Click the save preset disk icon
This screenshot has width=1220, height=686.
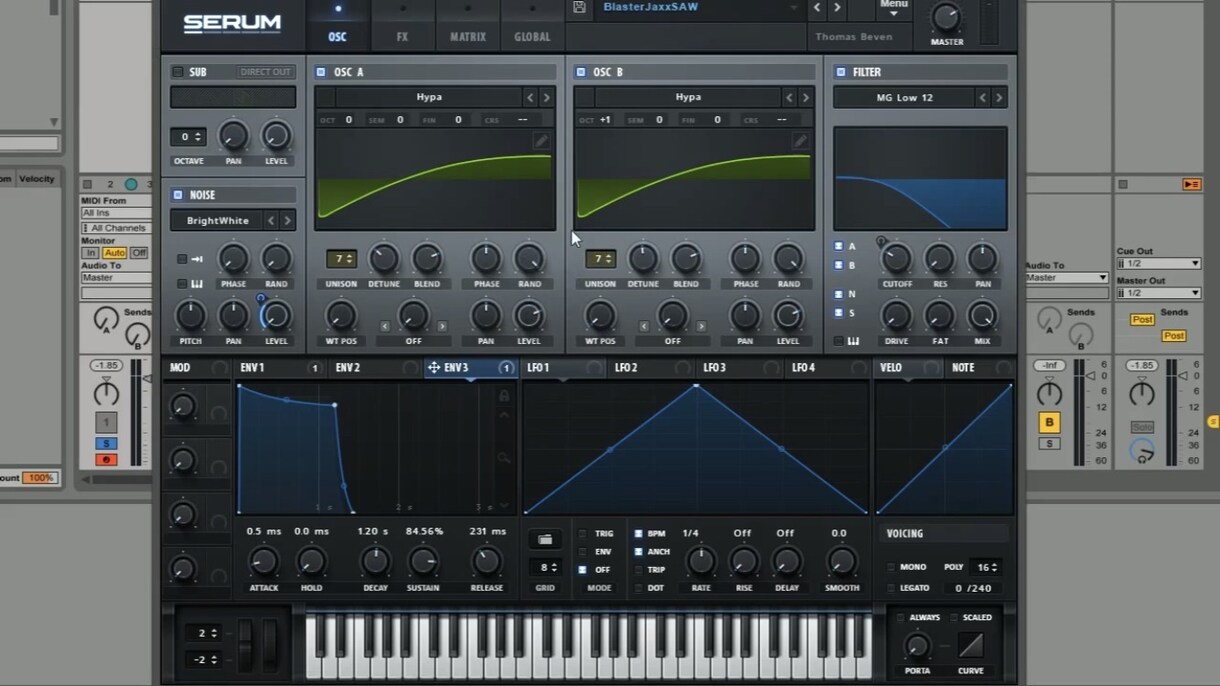[x=579, y=7]
